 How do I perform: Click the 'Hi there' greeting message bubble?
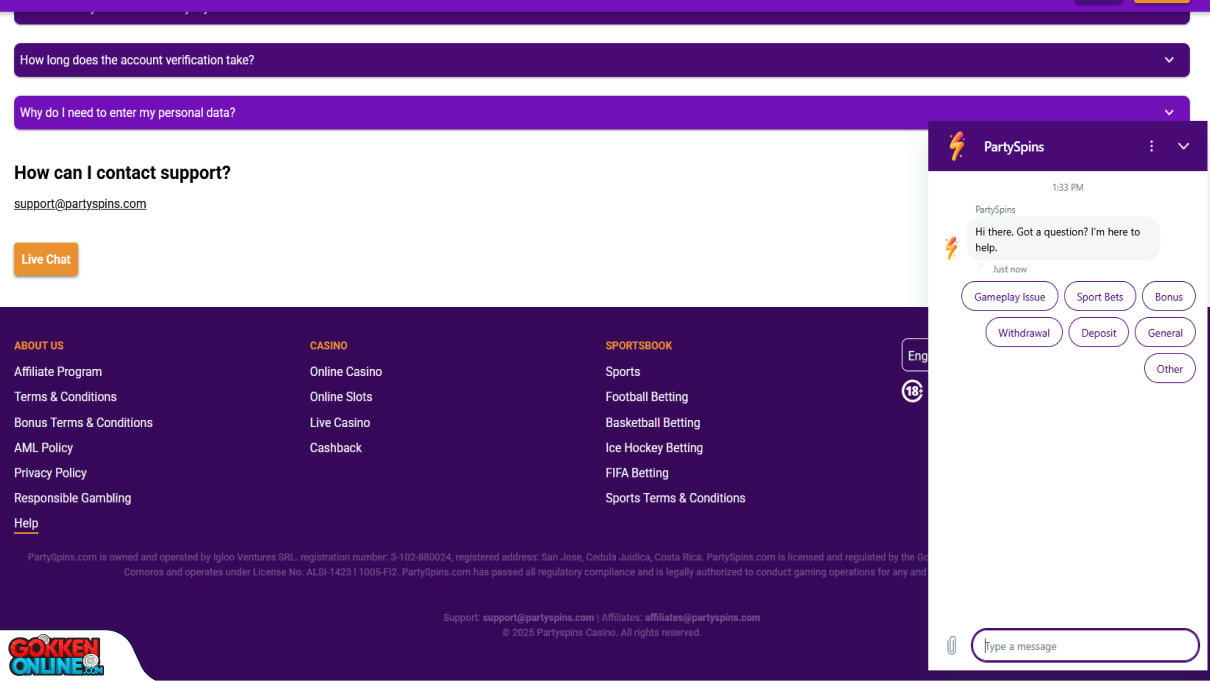click(1064, 239)
